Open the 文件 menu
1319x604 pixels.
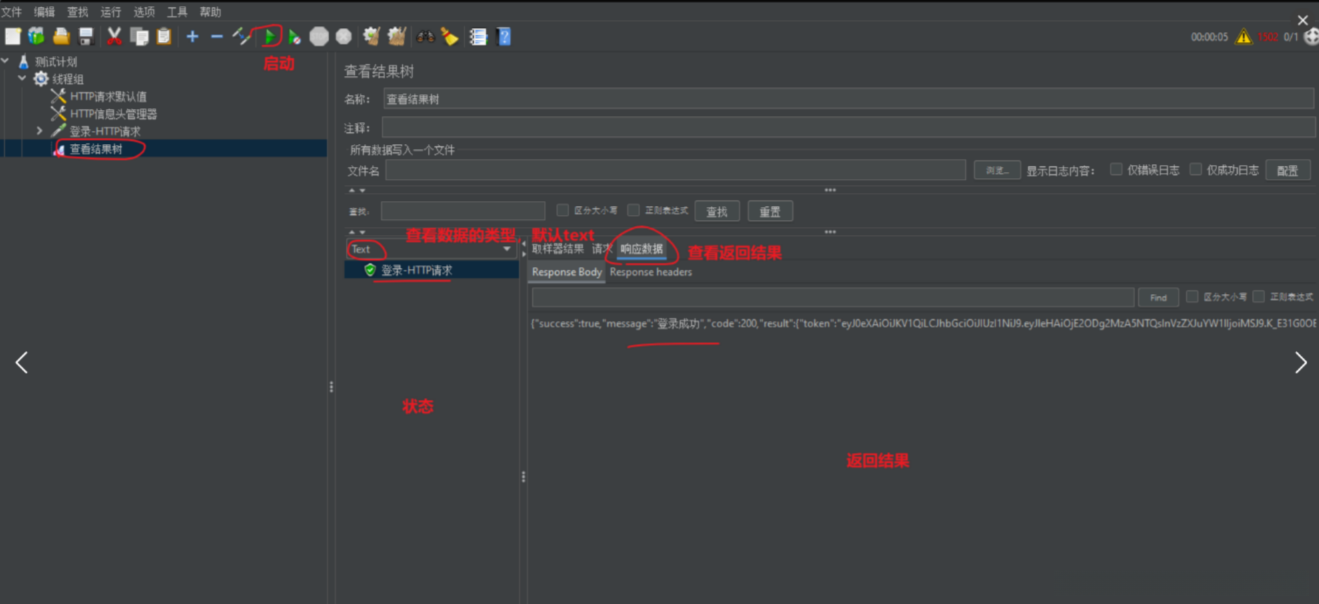point(11,12)
